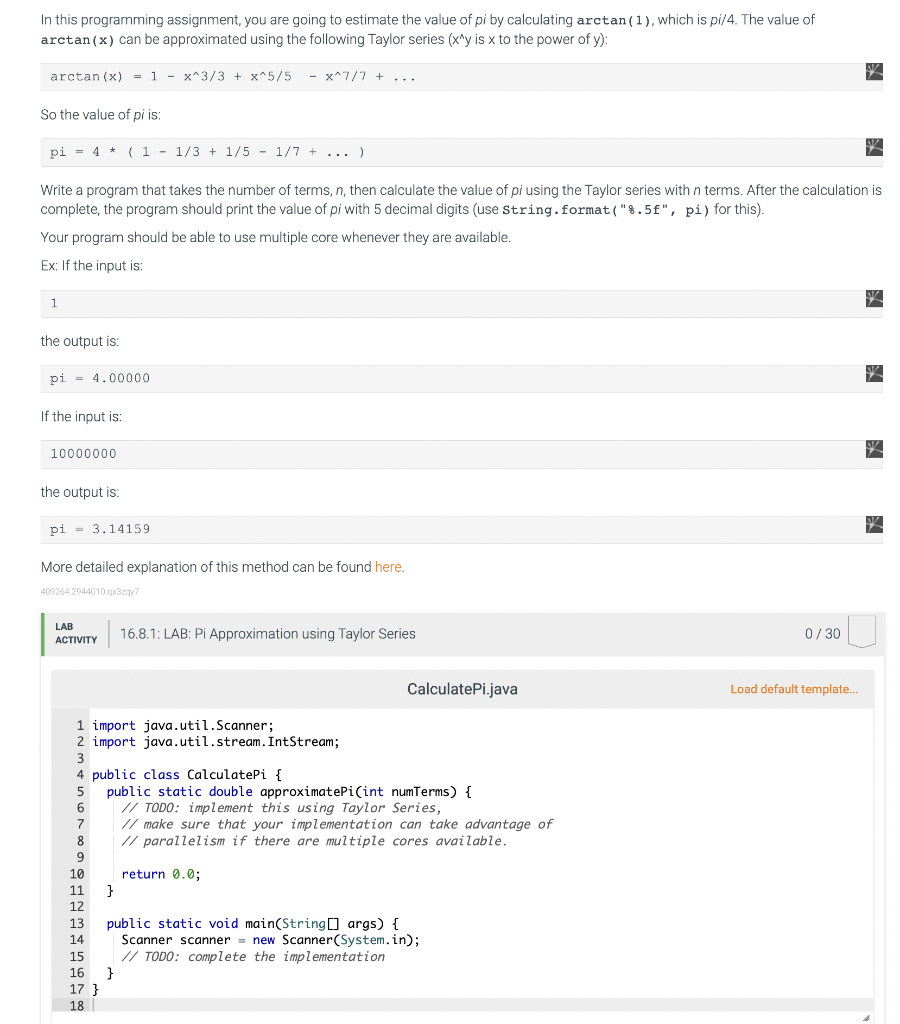Click the Scanner scanner declaration line

pos(270,940)
